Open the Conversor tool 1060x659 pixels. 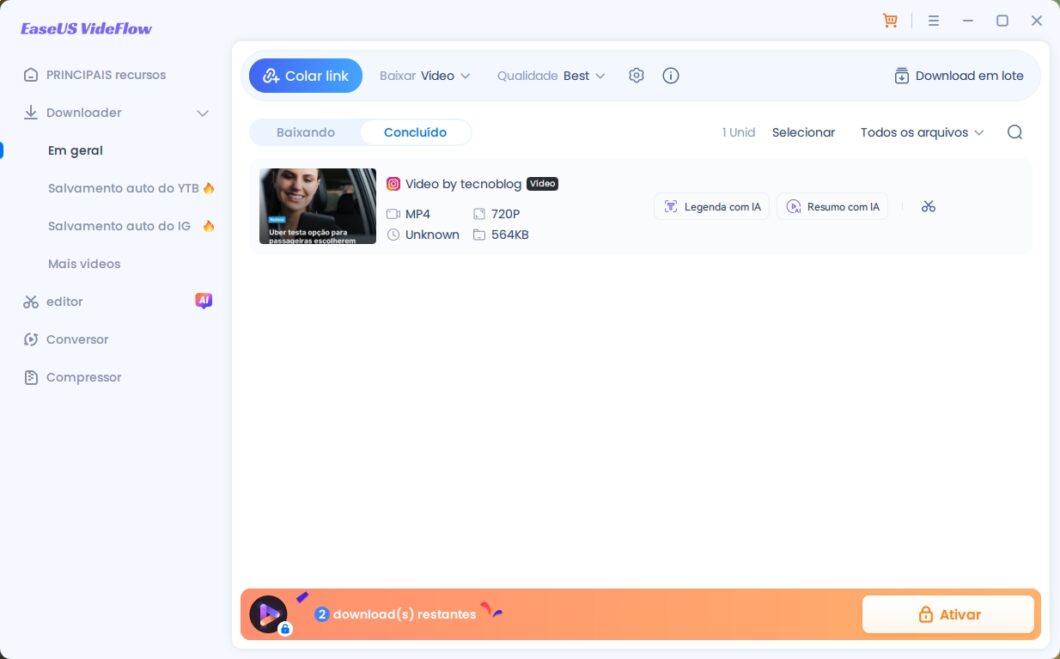pos(76,339)
